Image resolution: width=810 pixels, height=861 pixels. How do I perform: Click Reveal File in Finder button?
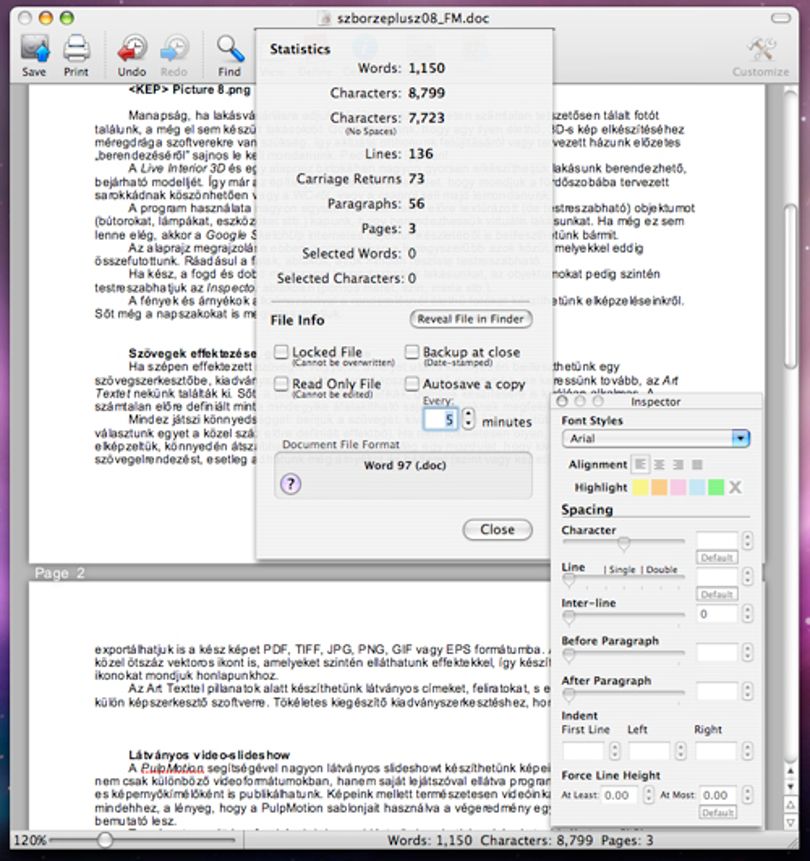tap(471, 320)
